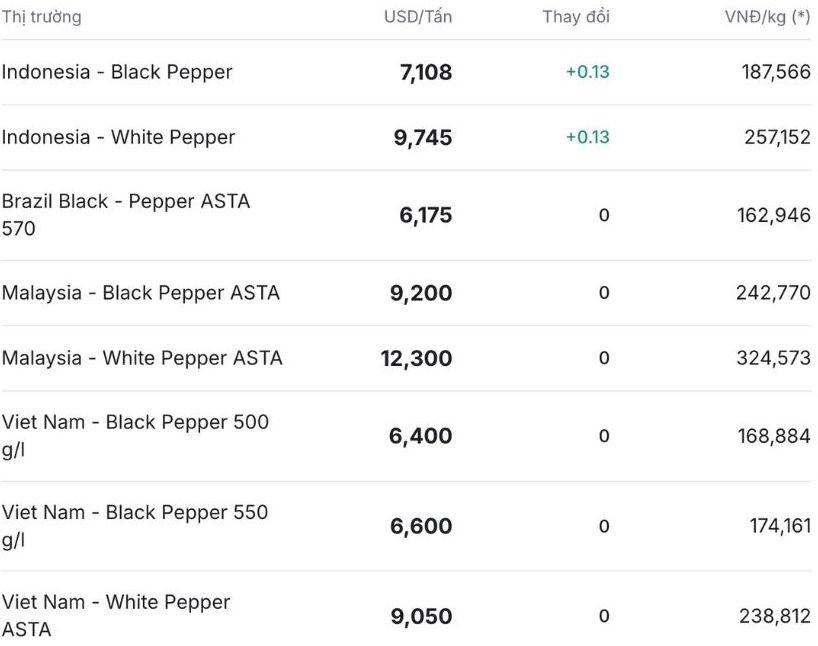
Task: Click the 238,812 VNĐ/kg value
Action: 775,616
